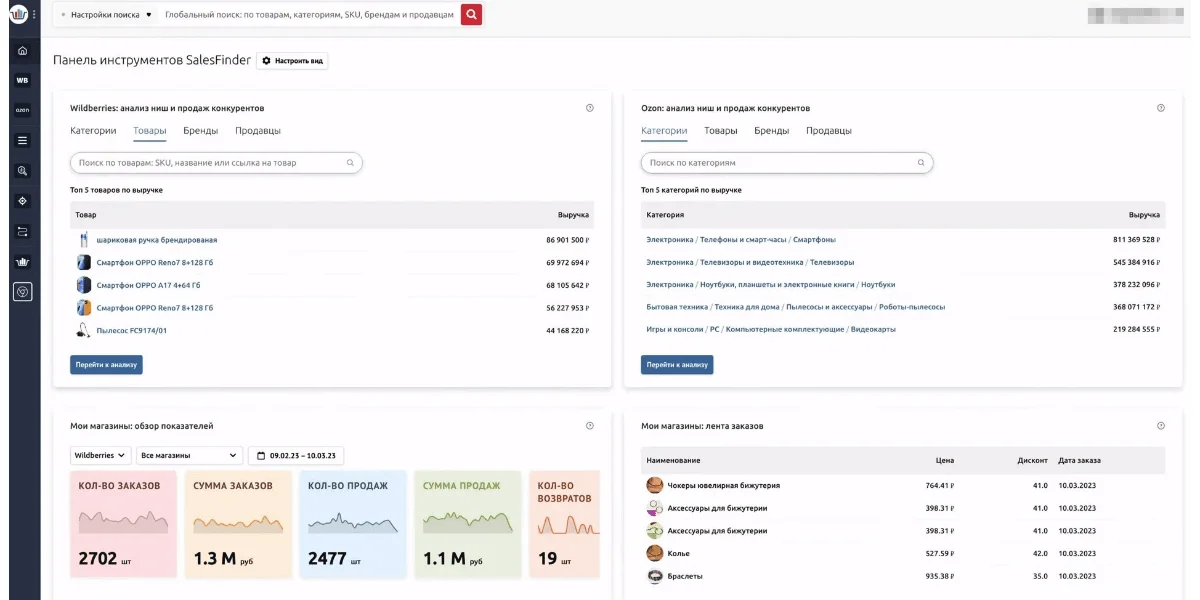Expand the Настройки поиска dropdown
The image size is (1200, 600).
click(107, 15)
